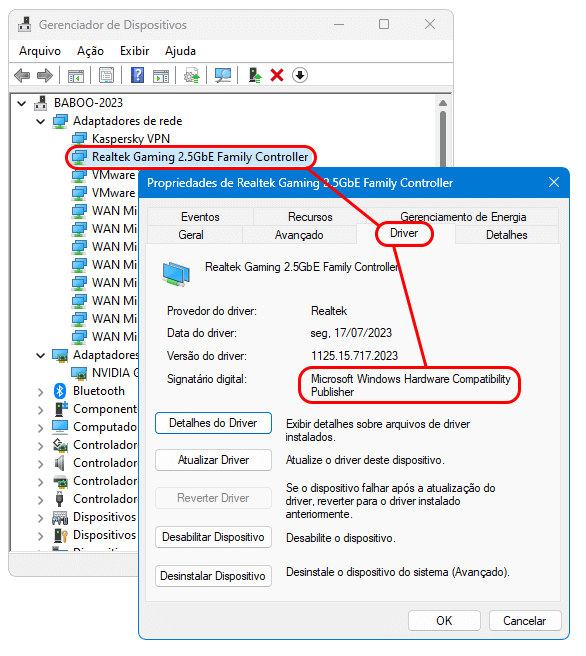Click the network adapter icon in Properties dialog
This screenshot has height=656, width=586.
pos(176,274)
